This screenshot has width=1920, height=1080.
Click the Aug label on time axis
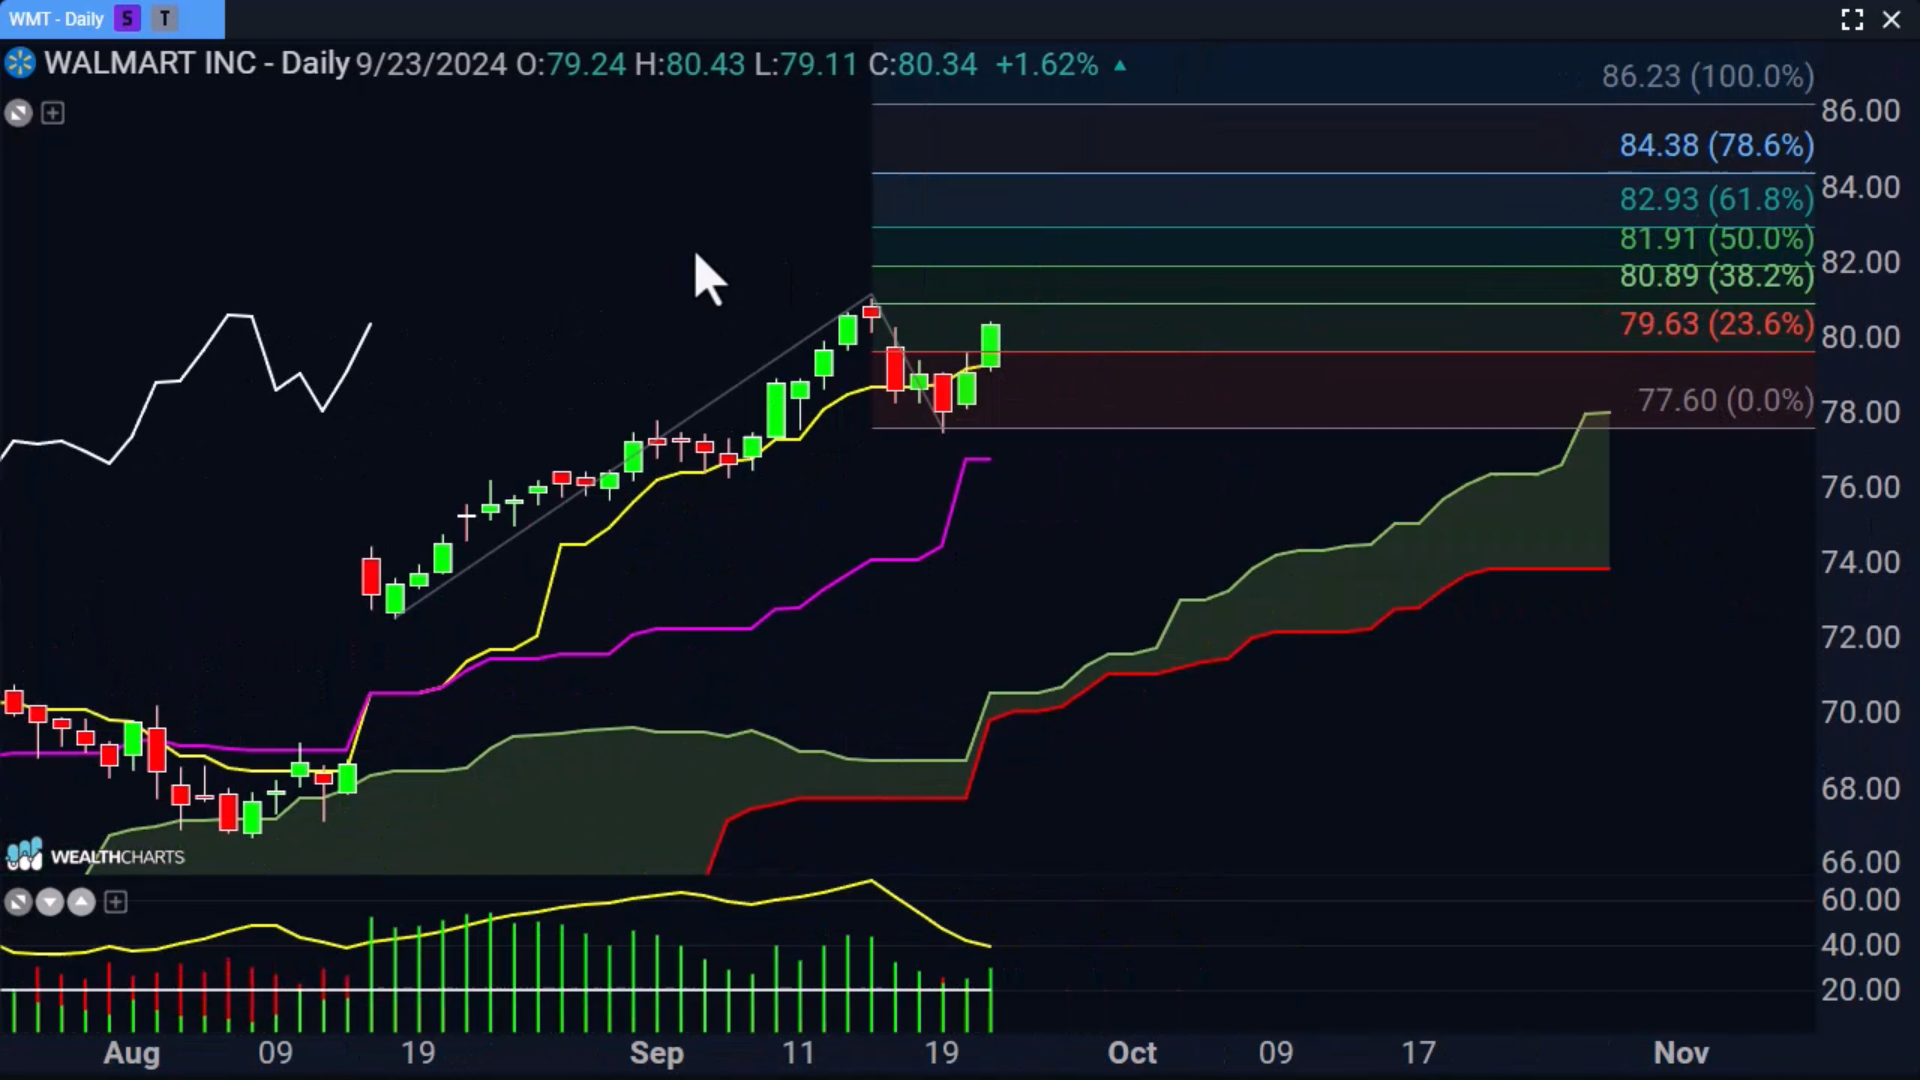point(132,1053)
